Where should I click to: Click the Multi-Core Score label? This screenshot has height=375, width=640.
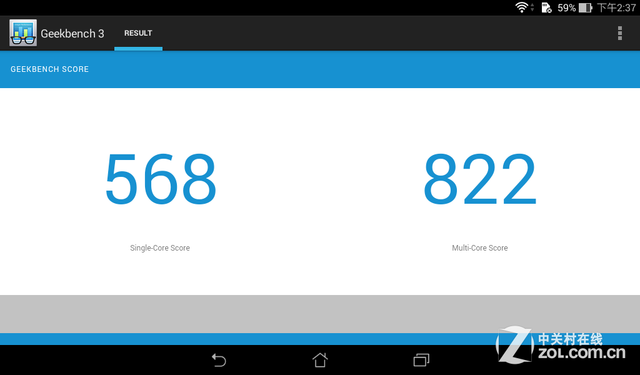pyautogui.click(x=480, y=248)
